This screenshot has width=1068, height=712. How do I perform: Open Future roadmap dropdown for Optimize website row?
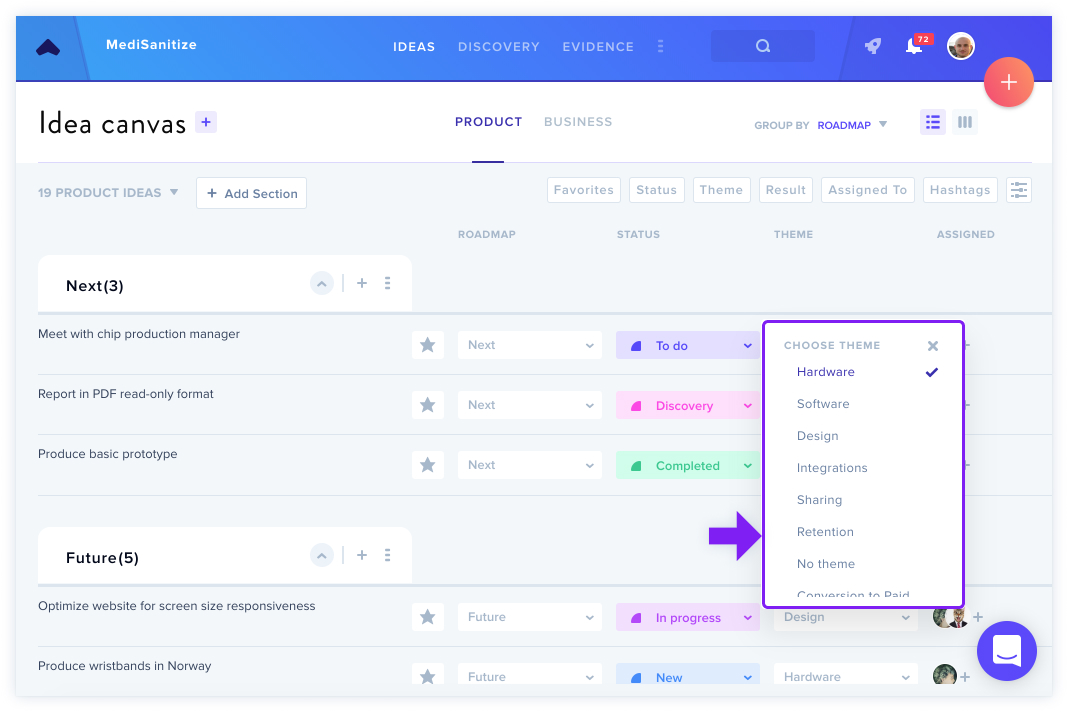[x=530, y=617]
